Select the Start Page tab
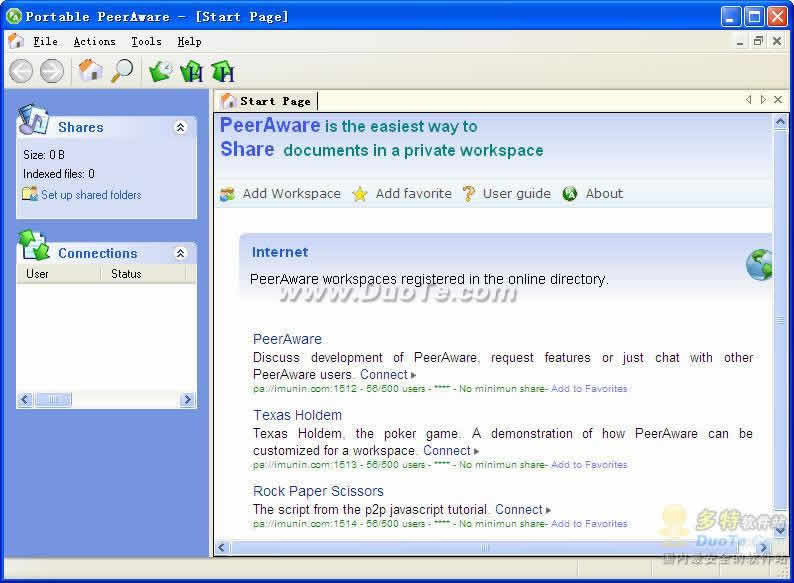Screen dimensions: 794x583 268,101
